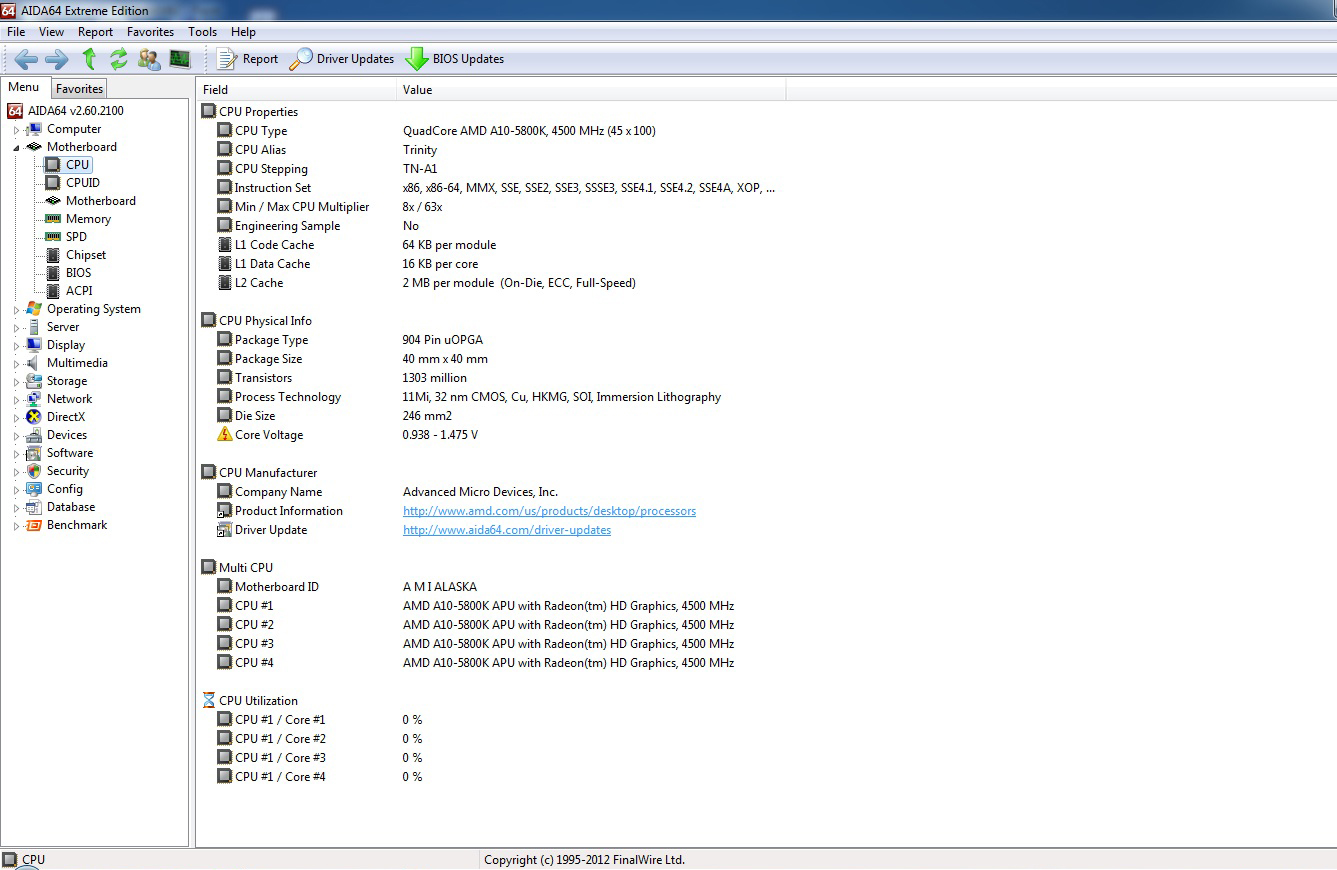
Task: Open the Computer category in tree
Action: point(65,129)
